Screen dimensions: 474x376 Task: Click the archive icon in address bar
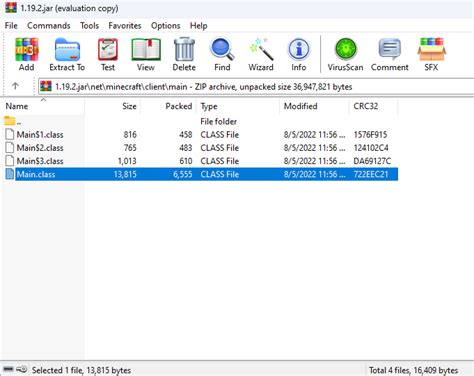pos(46,86)
